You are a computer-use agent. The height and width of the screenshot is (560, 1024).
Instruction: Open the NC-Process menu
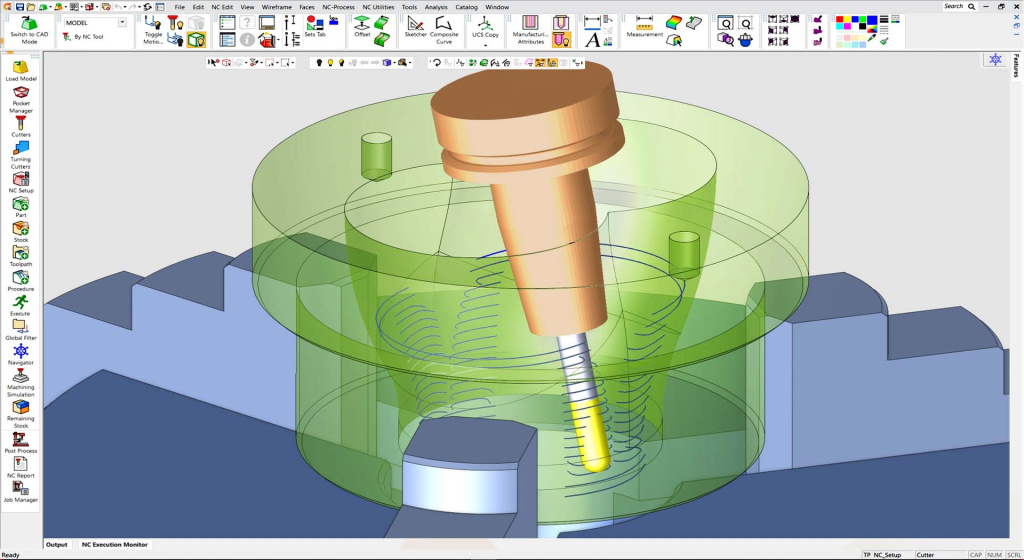(338, 7)
